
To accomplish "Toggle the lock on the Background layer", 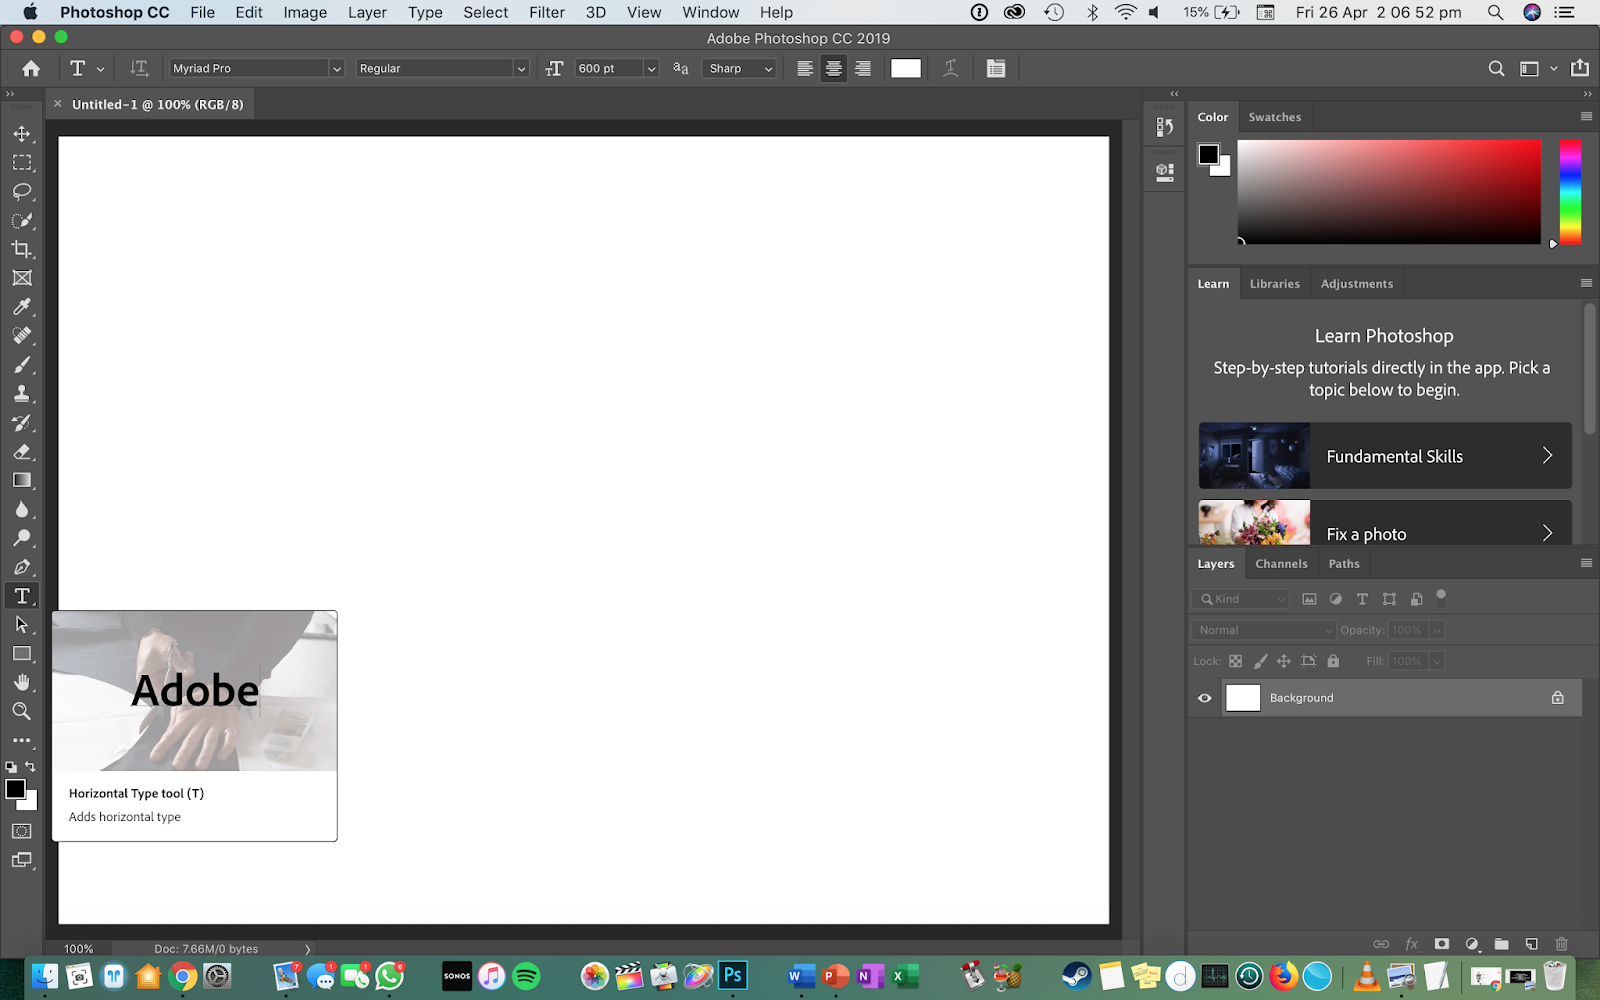I will (1556, 697).
